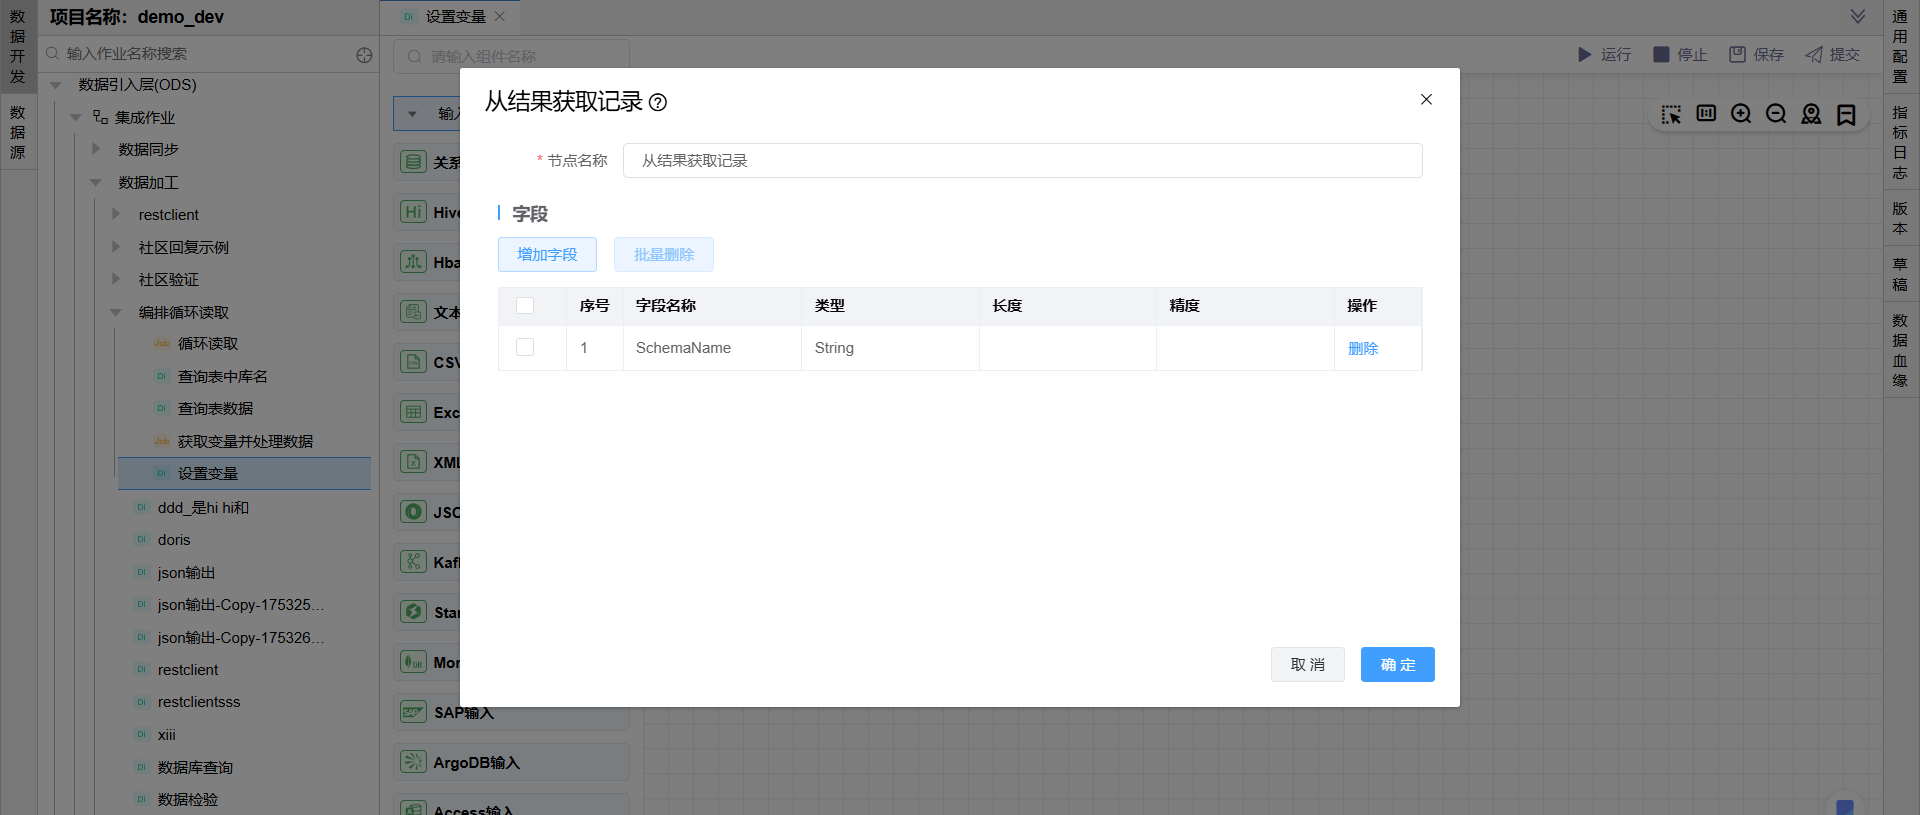1920x815 pixels.
Task: Confirm dialog with 确定 button
Action: point(1397,665)
